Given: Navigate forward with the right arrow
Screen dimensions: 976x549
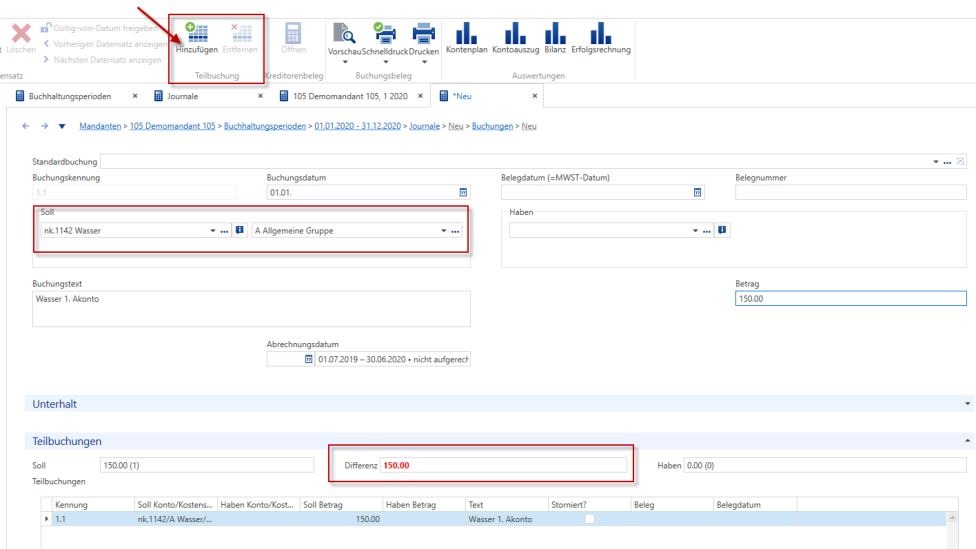Looking at the screenshot, I should tap(44, 126).
